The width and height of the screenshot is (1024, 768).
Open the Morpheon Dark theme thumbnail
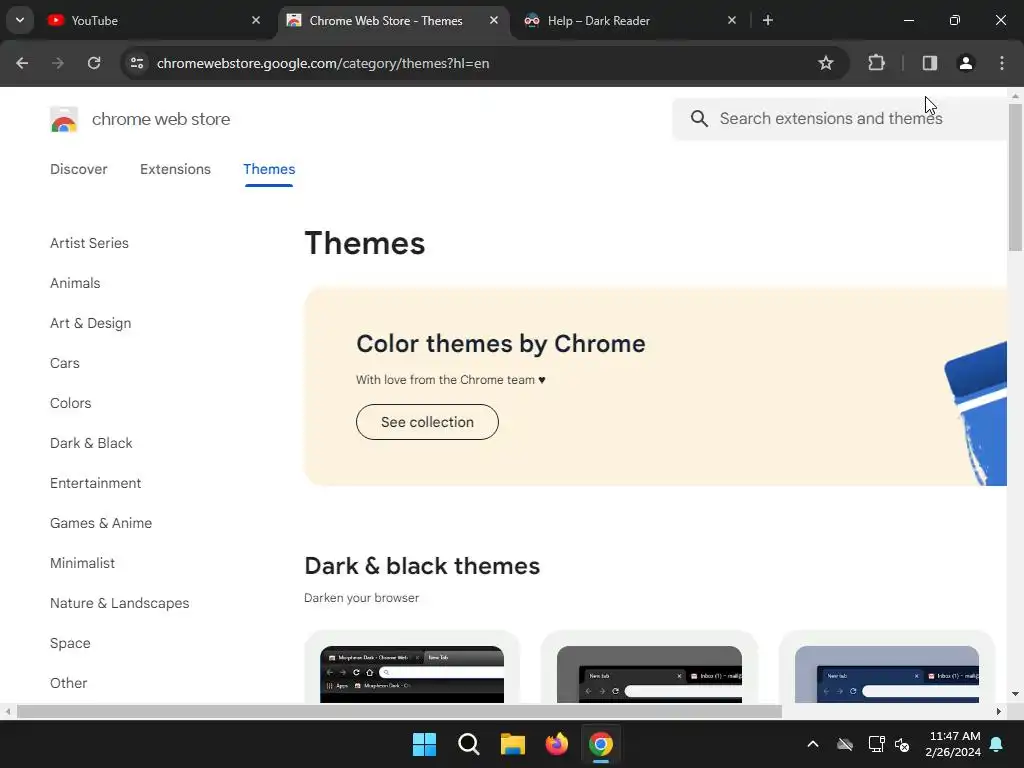412,674
